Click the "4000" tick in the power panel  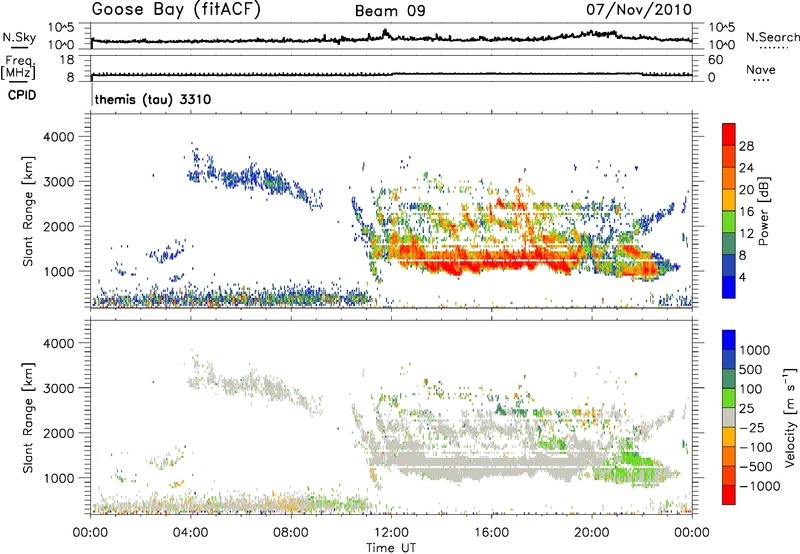58,137
